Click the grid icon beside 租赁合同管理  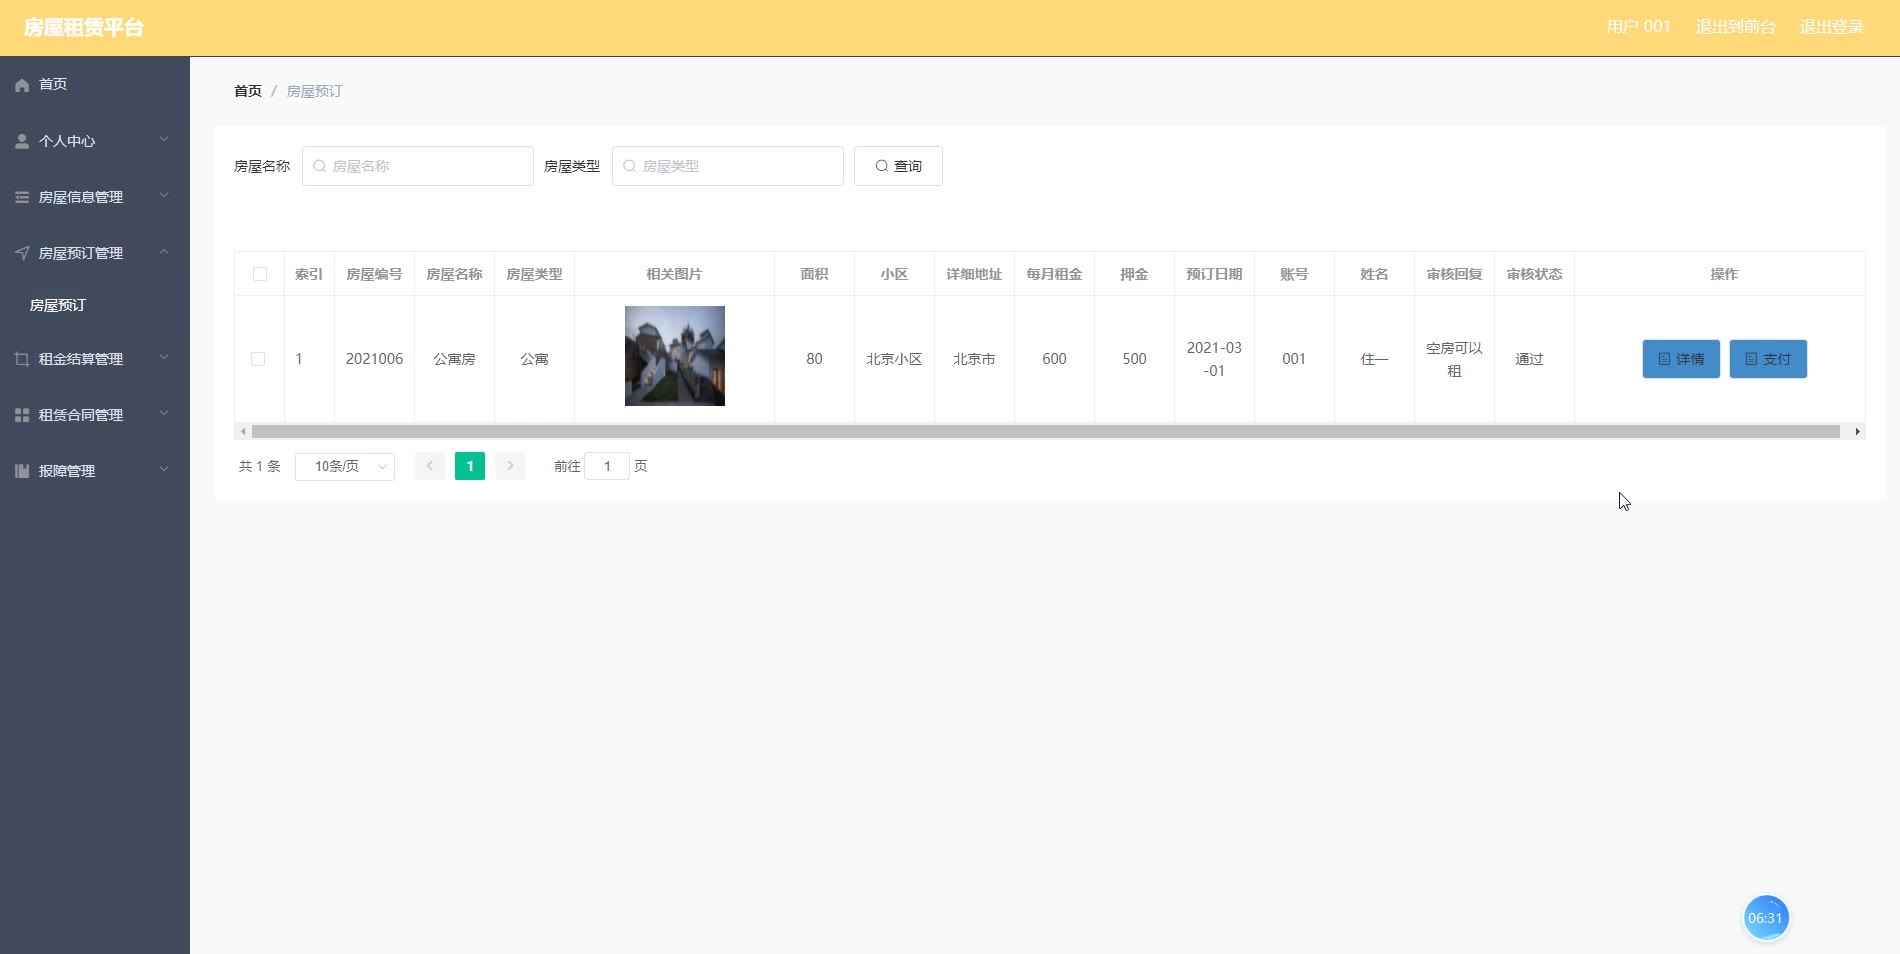coord(22,415)
